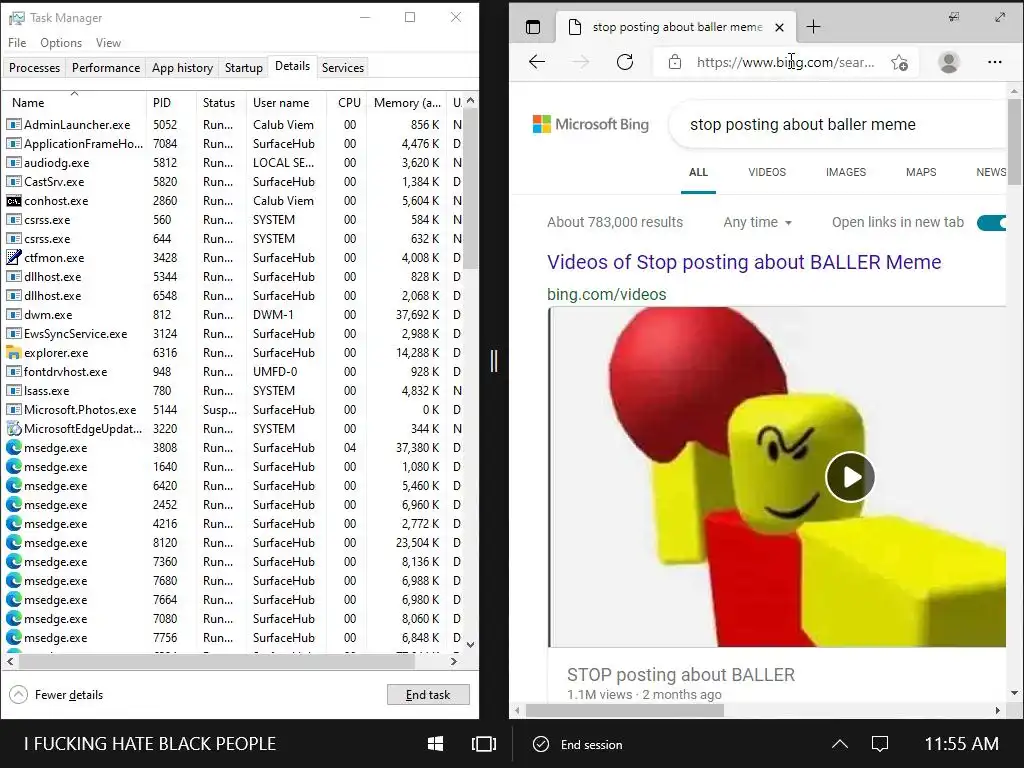Viewport: 1024px width, 768px height.
Task: Open the notification center icon
Action: pos(880,744)
